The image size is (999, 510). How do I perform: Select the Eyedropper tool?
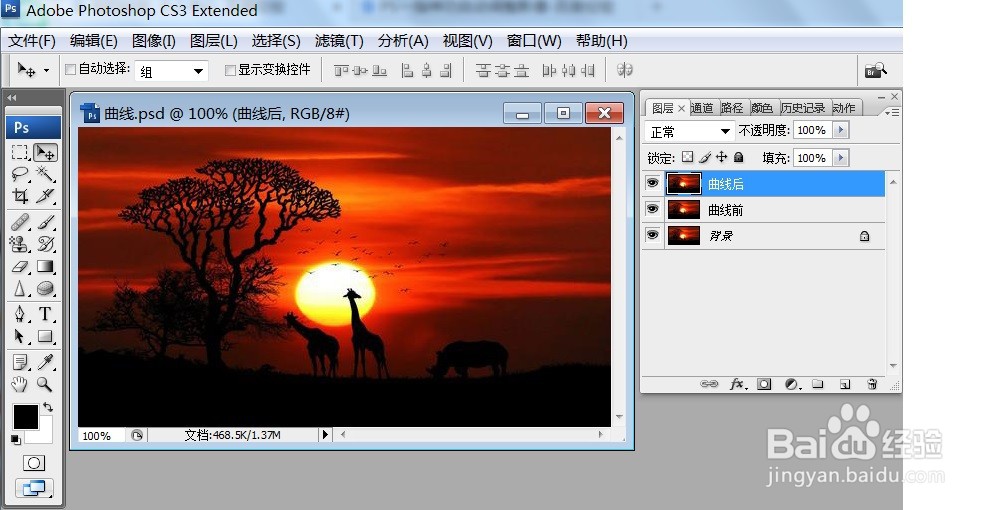pos(45,362)
